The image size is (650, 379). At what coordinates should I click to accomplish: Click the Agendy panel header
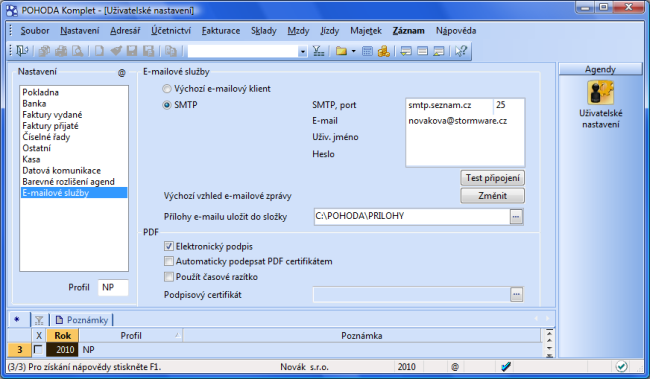600,69
